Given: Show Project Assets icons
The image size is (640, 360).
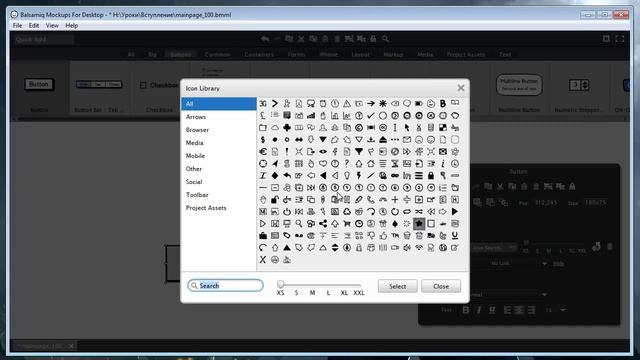Looking at the screenshot, I should coord(219,208).
